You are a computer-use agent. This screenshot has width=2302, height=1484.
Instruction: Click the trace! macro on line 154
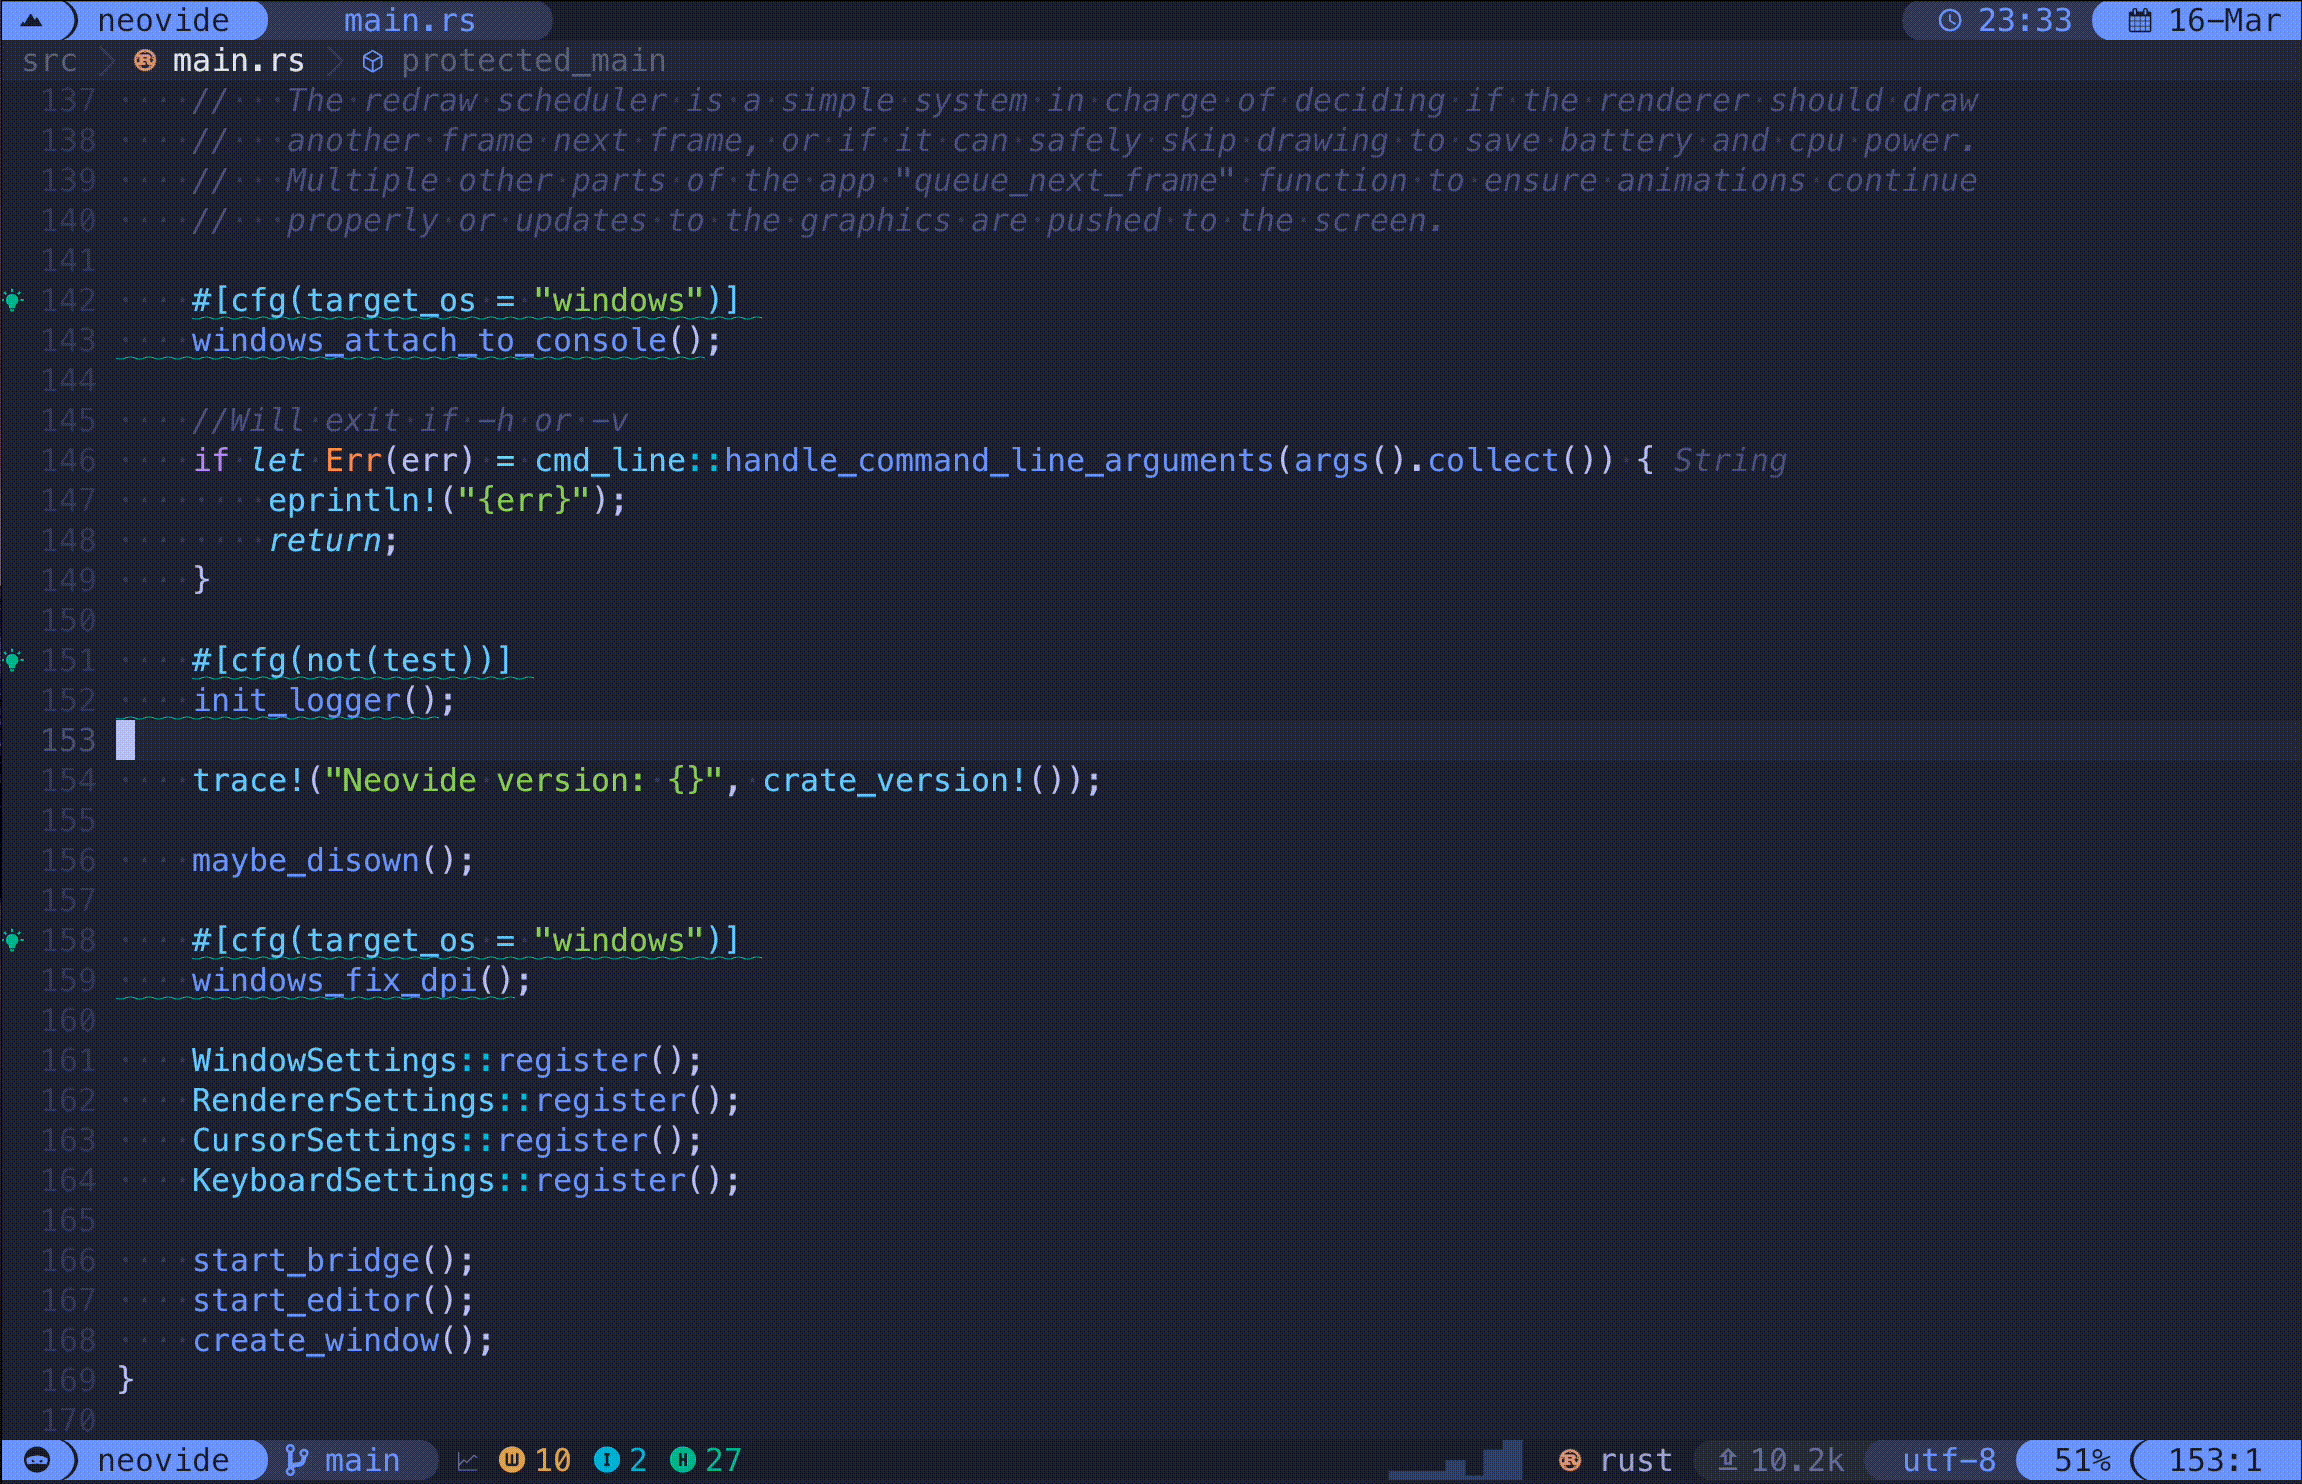pyautogui.click(x=248, y=780)
